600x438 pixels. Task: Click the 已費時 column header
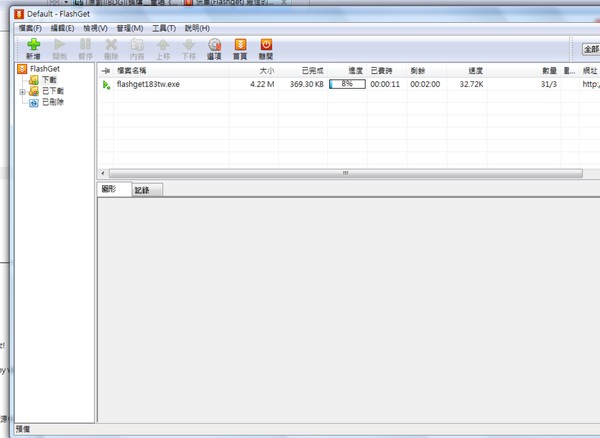click(x=387, y=71)
